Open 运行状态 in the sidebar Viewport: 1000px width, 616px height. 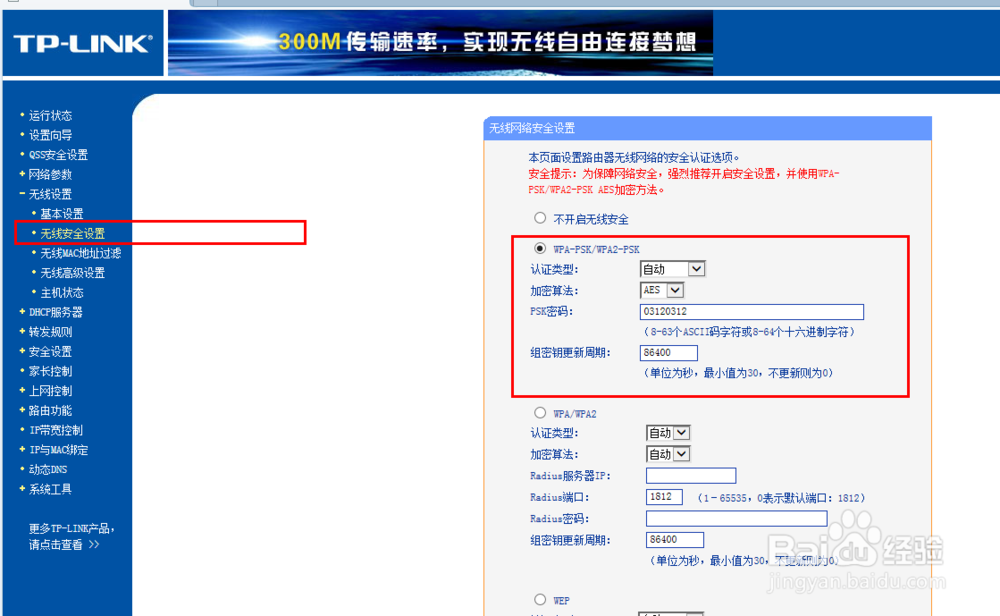tap(50, 115)
